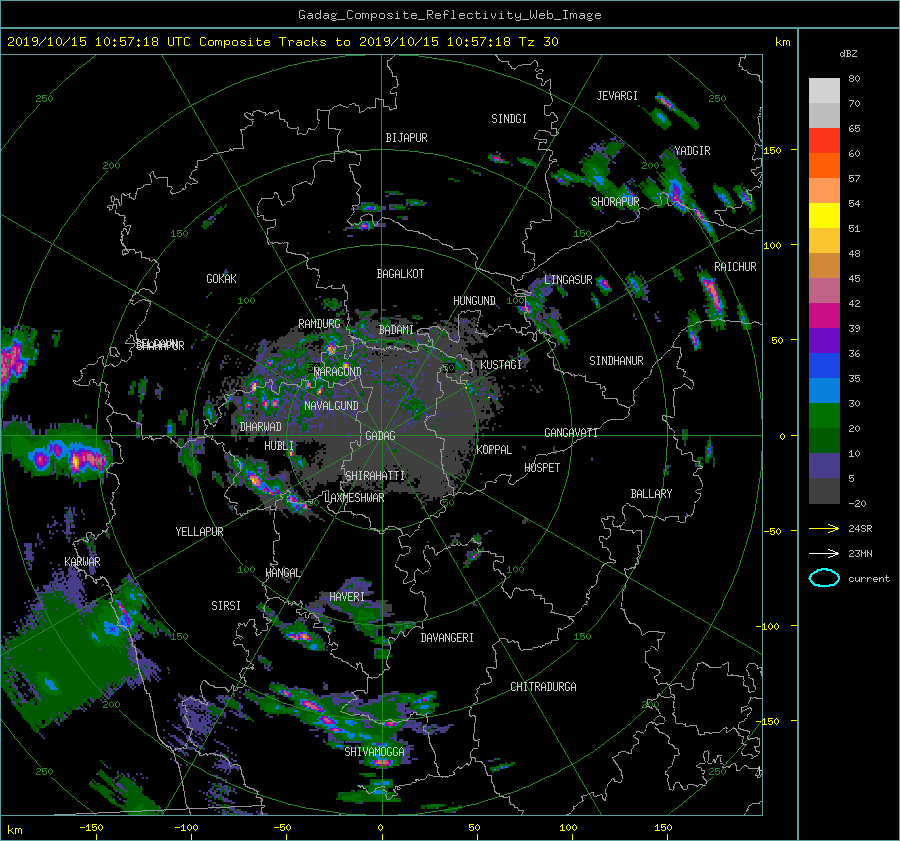Select the HAVERI label
The width and height of the screenshot is (900, 841).
(347, 597)
